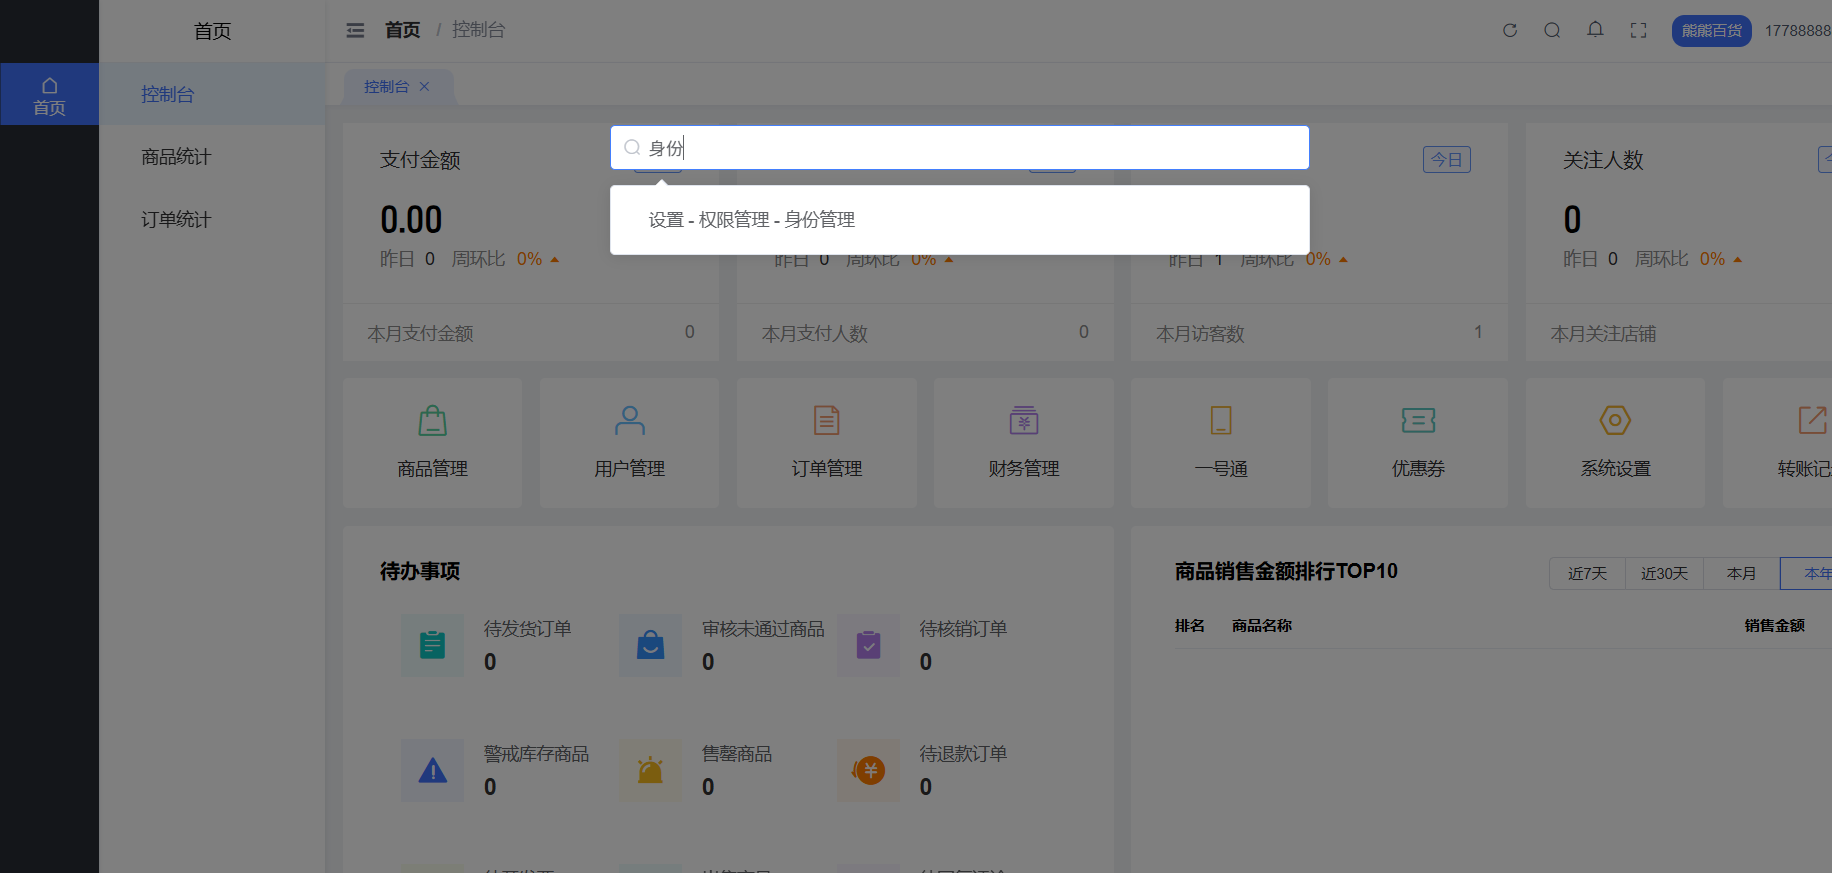Click the search magnifier icon in header
This screenshot has height=873, width=1832.
(1552, 30)
